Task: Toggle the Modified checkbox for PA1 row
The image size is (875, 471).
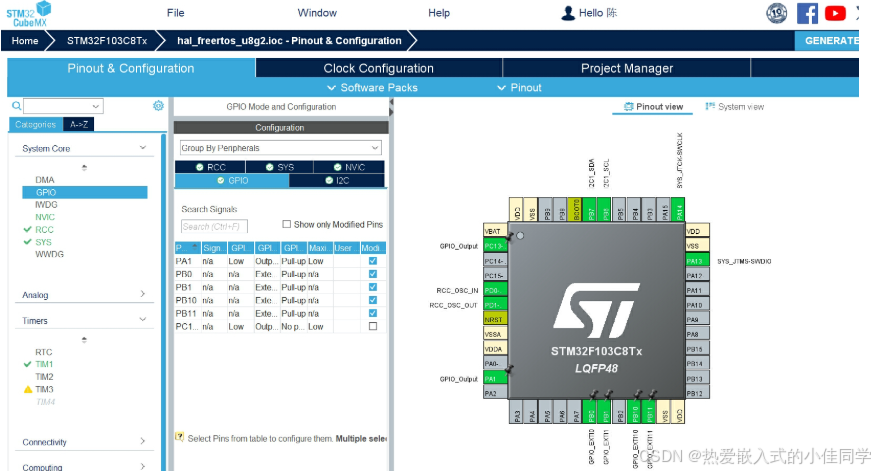Action: 373,261
